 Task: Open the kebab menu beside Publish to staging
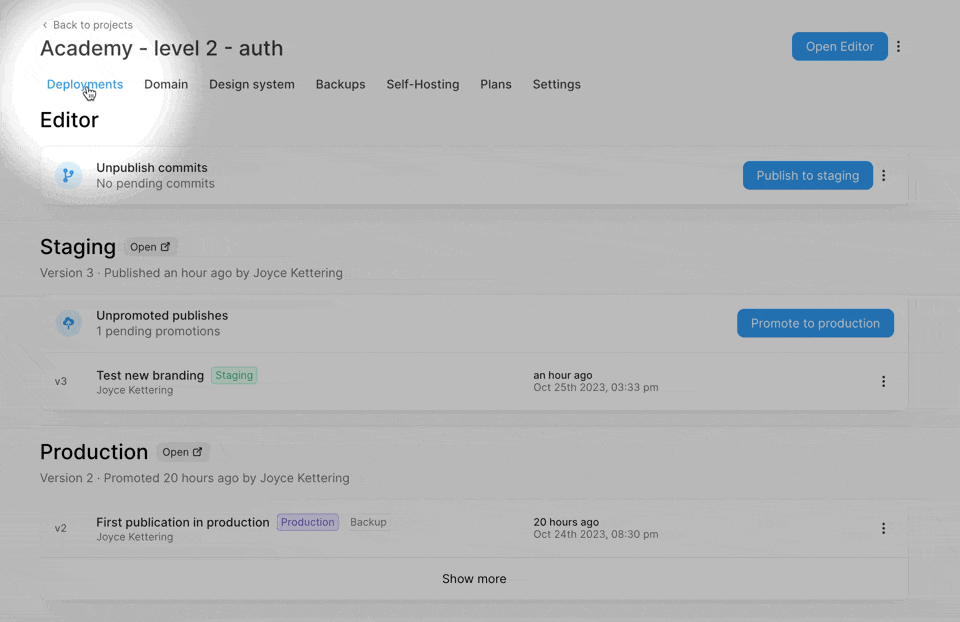tap(883, 176)
